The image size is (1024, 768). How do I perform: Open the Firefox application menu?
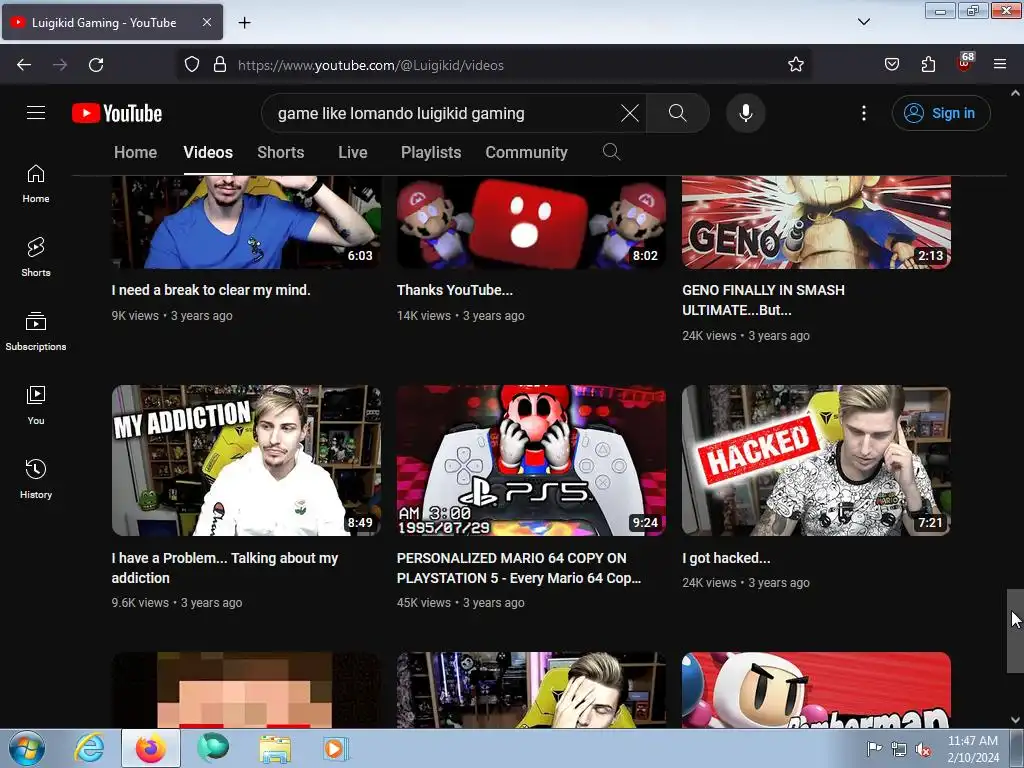pos(1000,65)
